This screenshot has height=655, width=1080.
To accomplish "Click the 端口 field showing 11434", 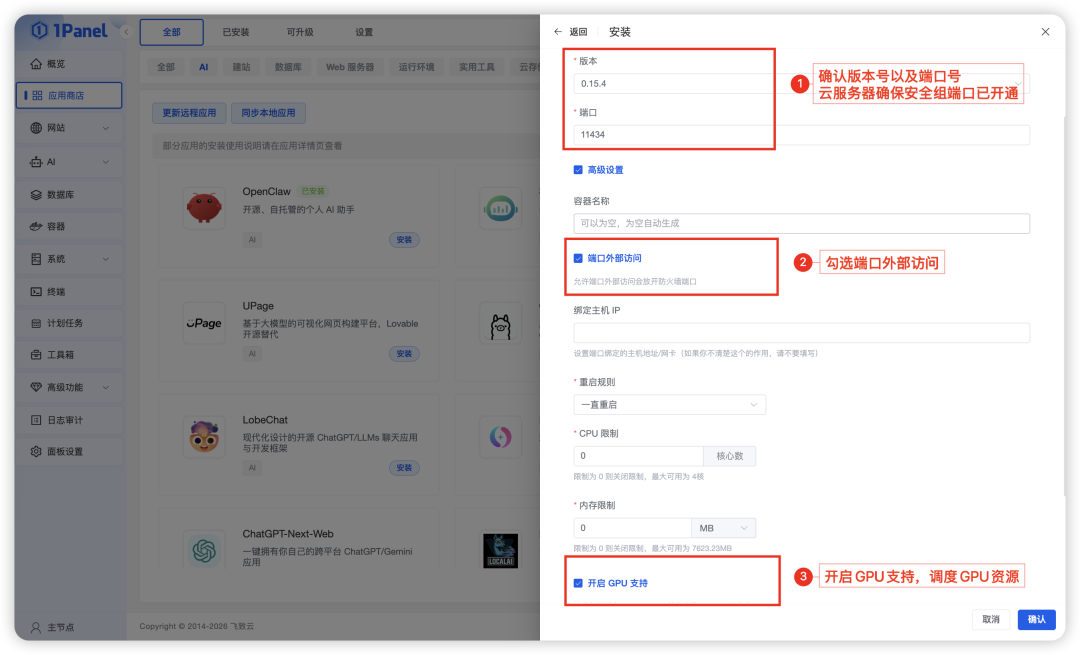I will (x=801, y=135).
